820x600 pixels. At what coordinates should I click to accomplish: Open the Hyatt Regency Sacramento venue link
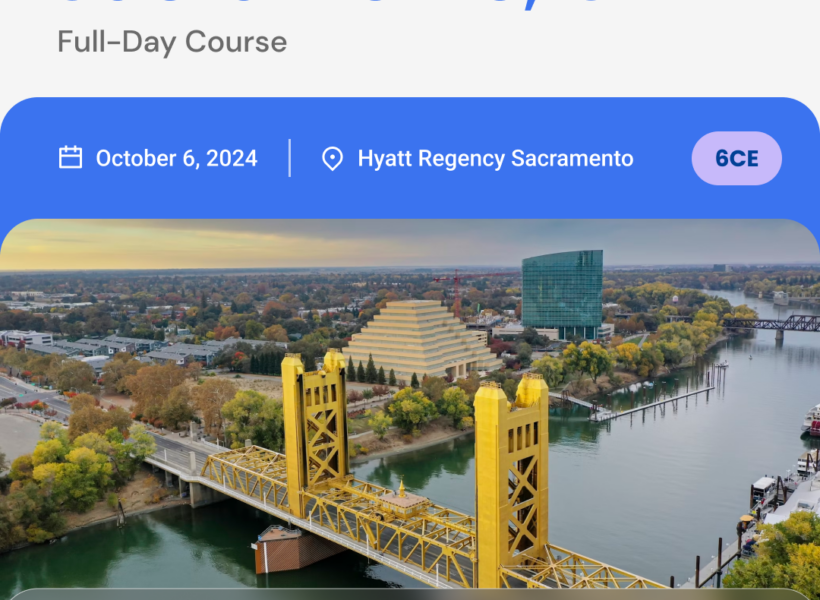pos(495,158)
